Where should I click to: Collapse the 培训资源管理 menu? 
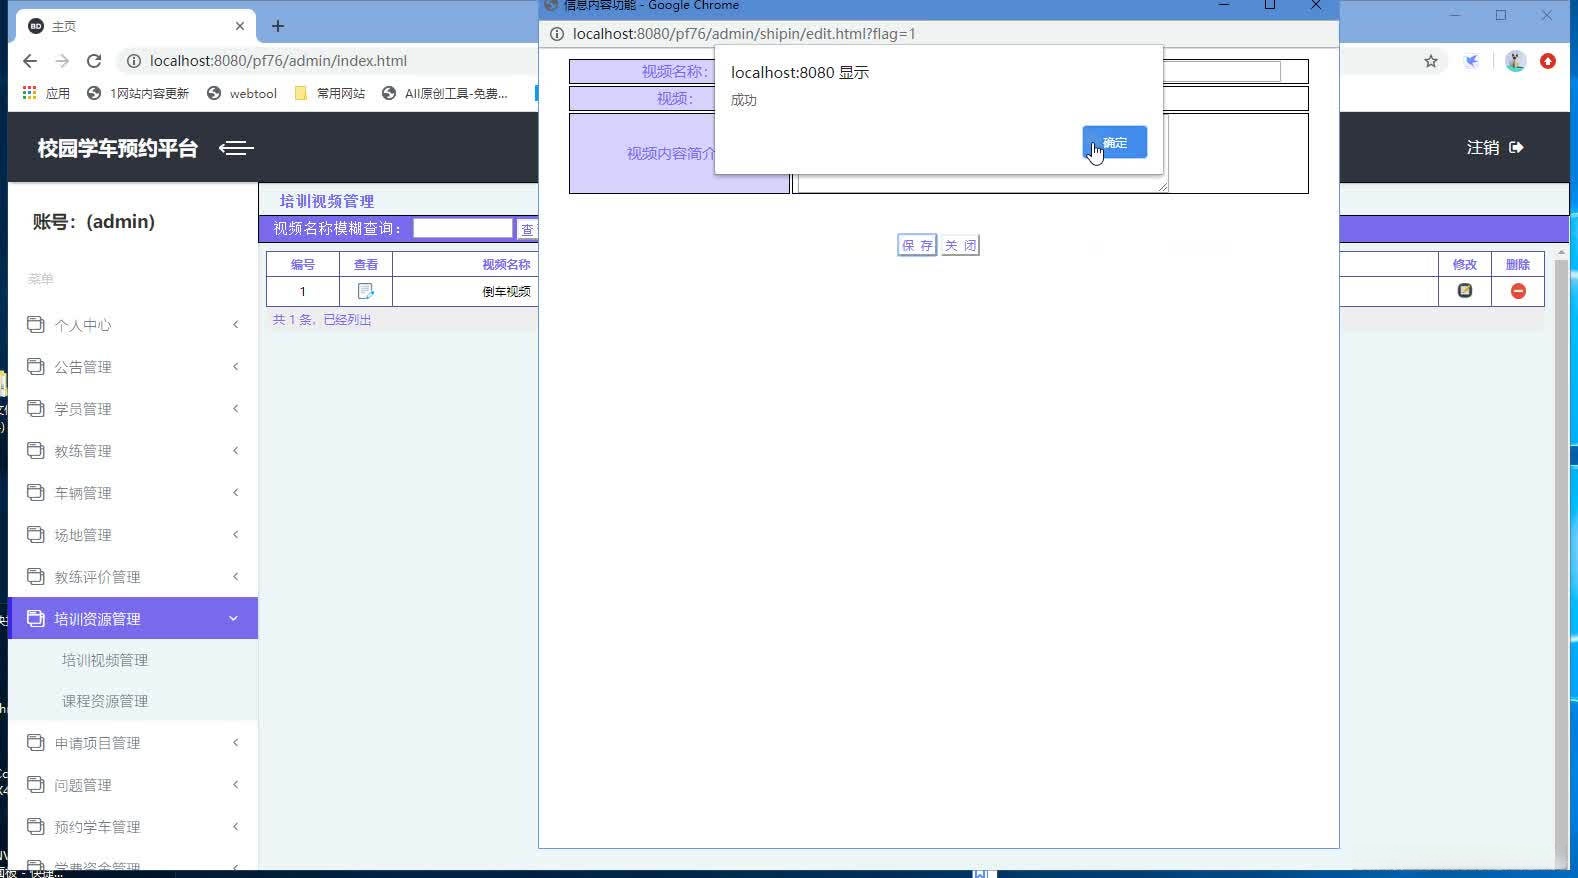coord(133,619)
